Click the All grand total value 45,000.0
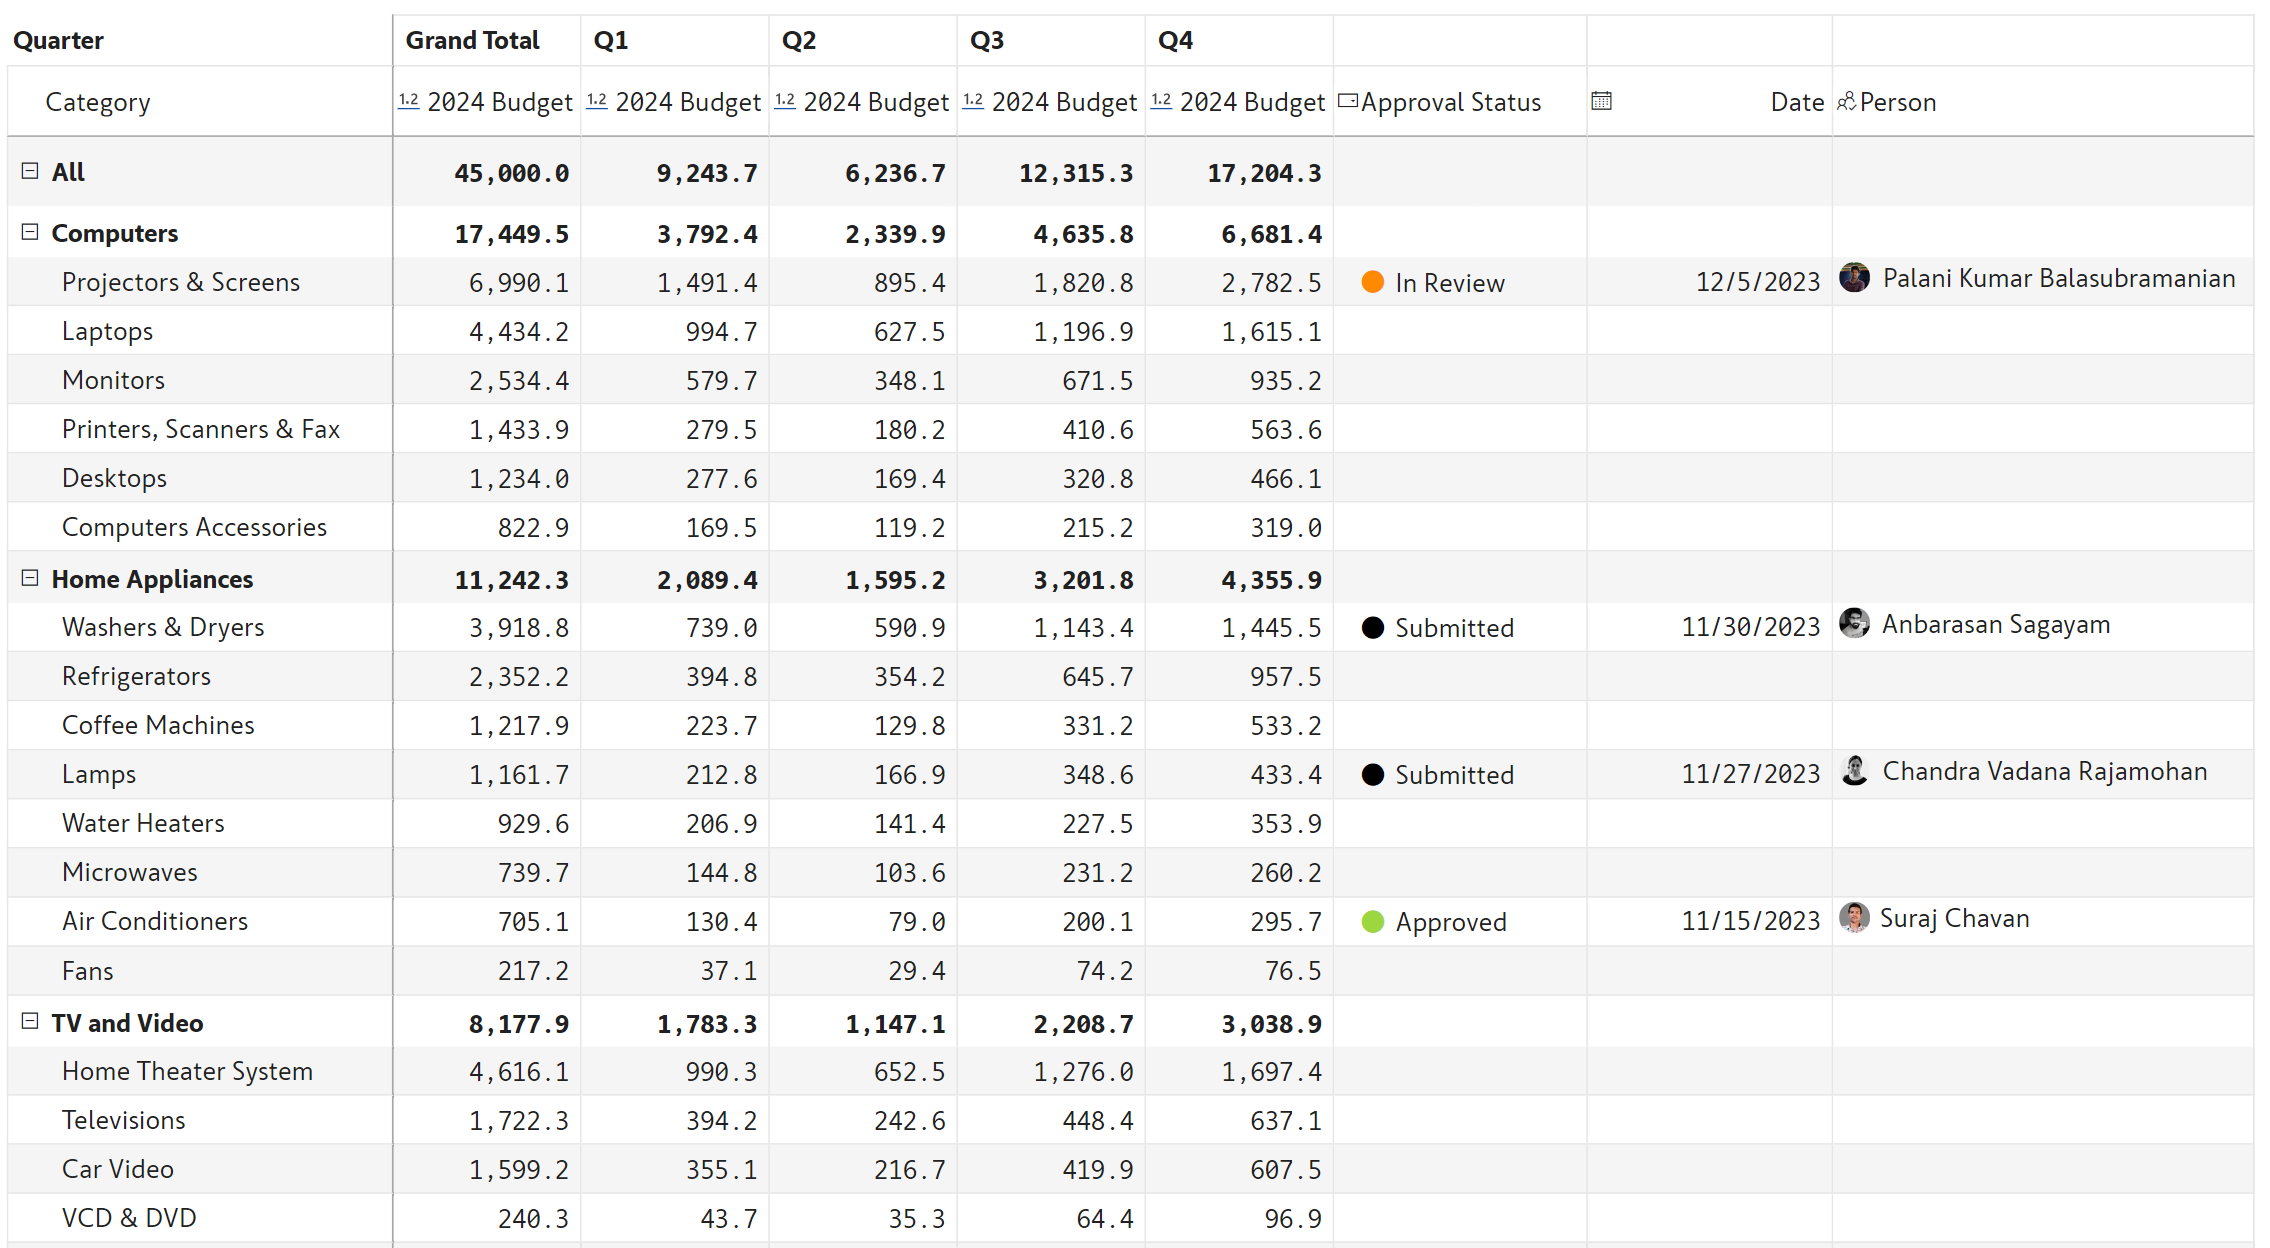The width and height of the screenshot is (2270, 1248). pyautogui.click(x=511, y=173)
